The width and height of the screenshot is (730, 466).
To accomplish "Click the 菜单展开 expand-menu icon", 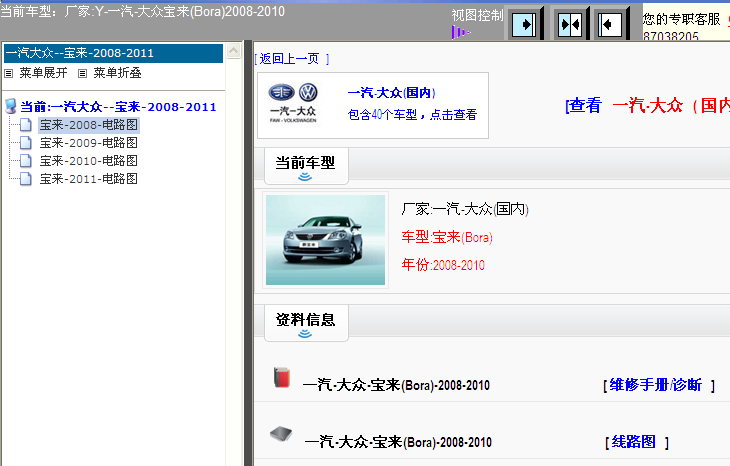I will [9, 74].
